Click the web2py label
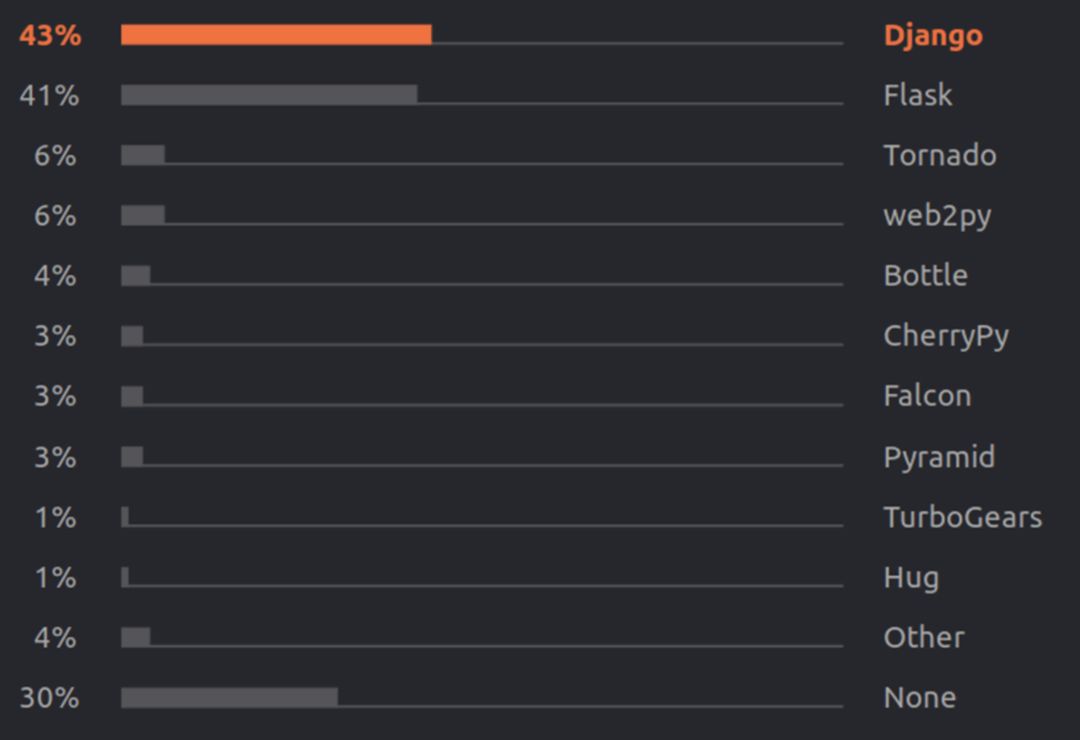 (x=937, y=216)
